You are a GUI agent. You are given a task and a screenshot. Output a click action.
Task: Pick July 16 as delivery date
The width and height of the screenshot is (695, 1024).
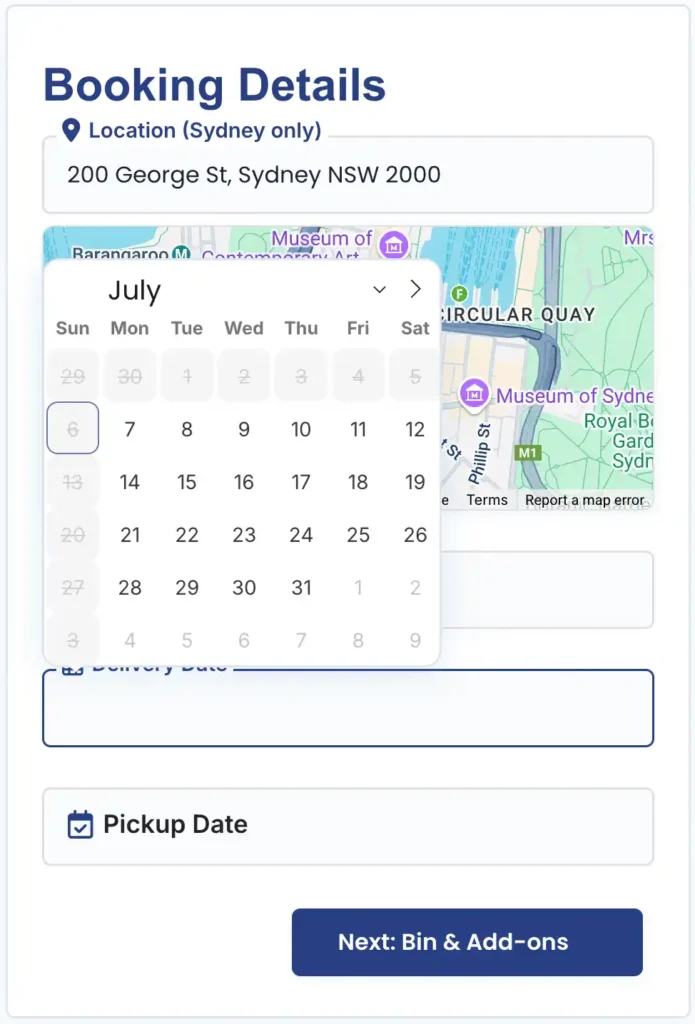click(x=244, y=482)
